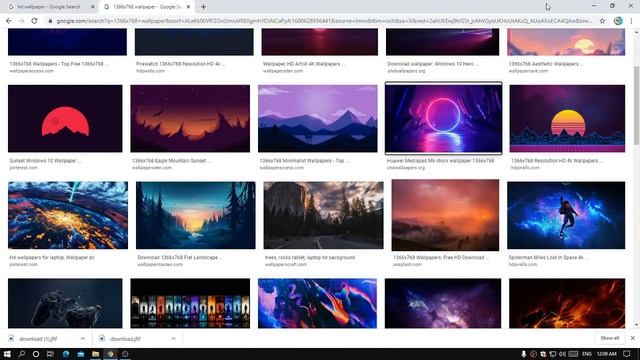Open File Explorer from the taskbar

point(96,354)
